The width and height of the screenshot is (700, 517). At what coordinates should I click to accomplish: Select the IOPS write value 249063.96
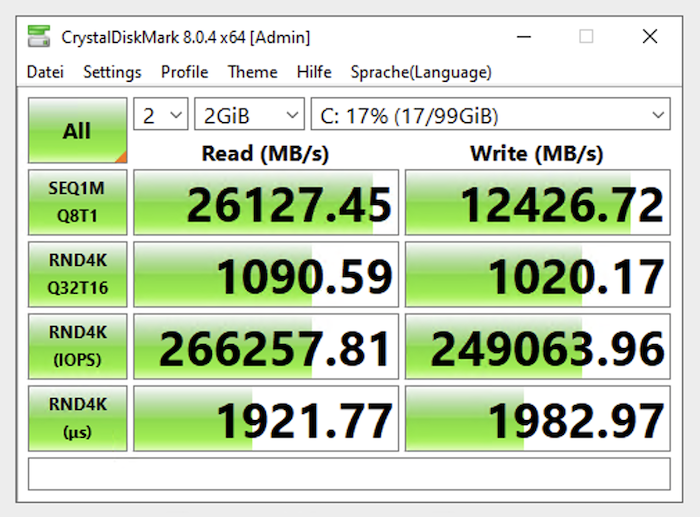[x=538, y=346]
